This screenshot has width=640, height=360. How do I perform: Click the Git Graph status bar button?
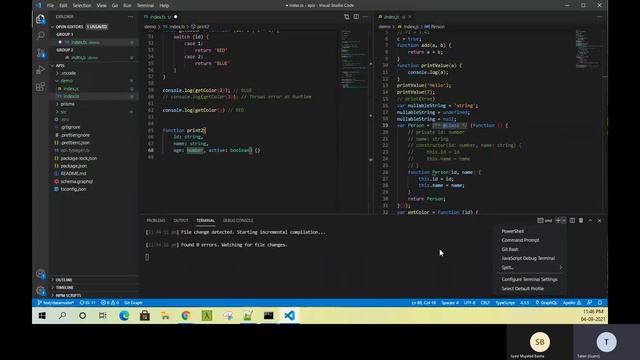coord(133,303)
